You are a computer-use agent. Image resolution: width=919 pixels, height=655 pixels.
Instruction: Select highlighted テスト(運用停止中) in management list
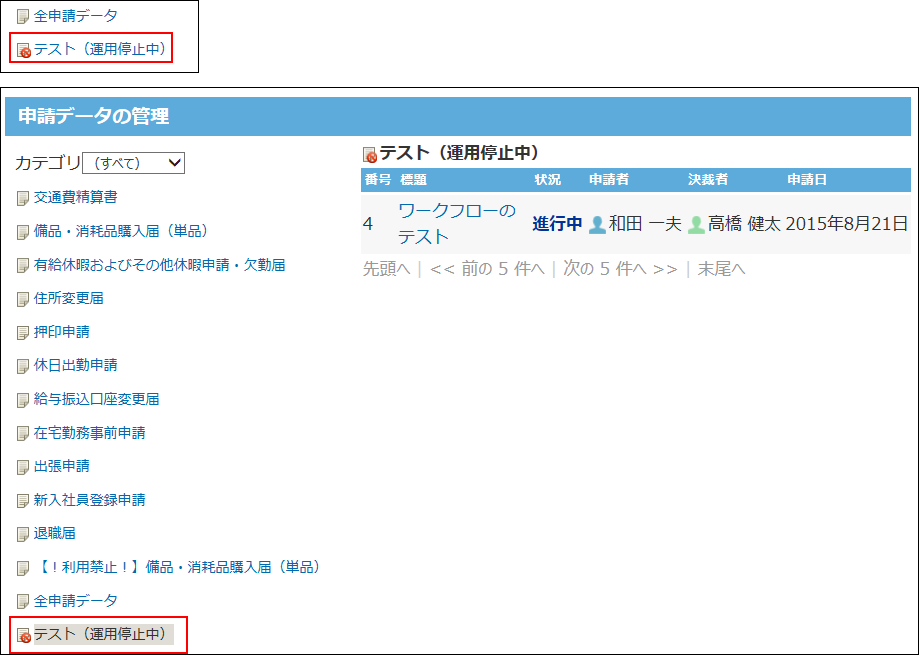(x=104, y=634)
